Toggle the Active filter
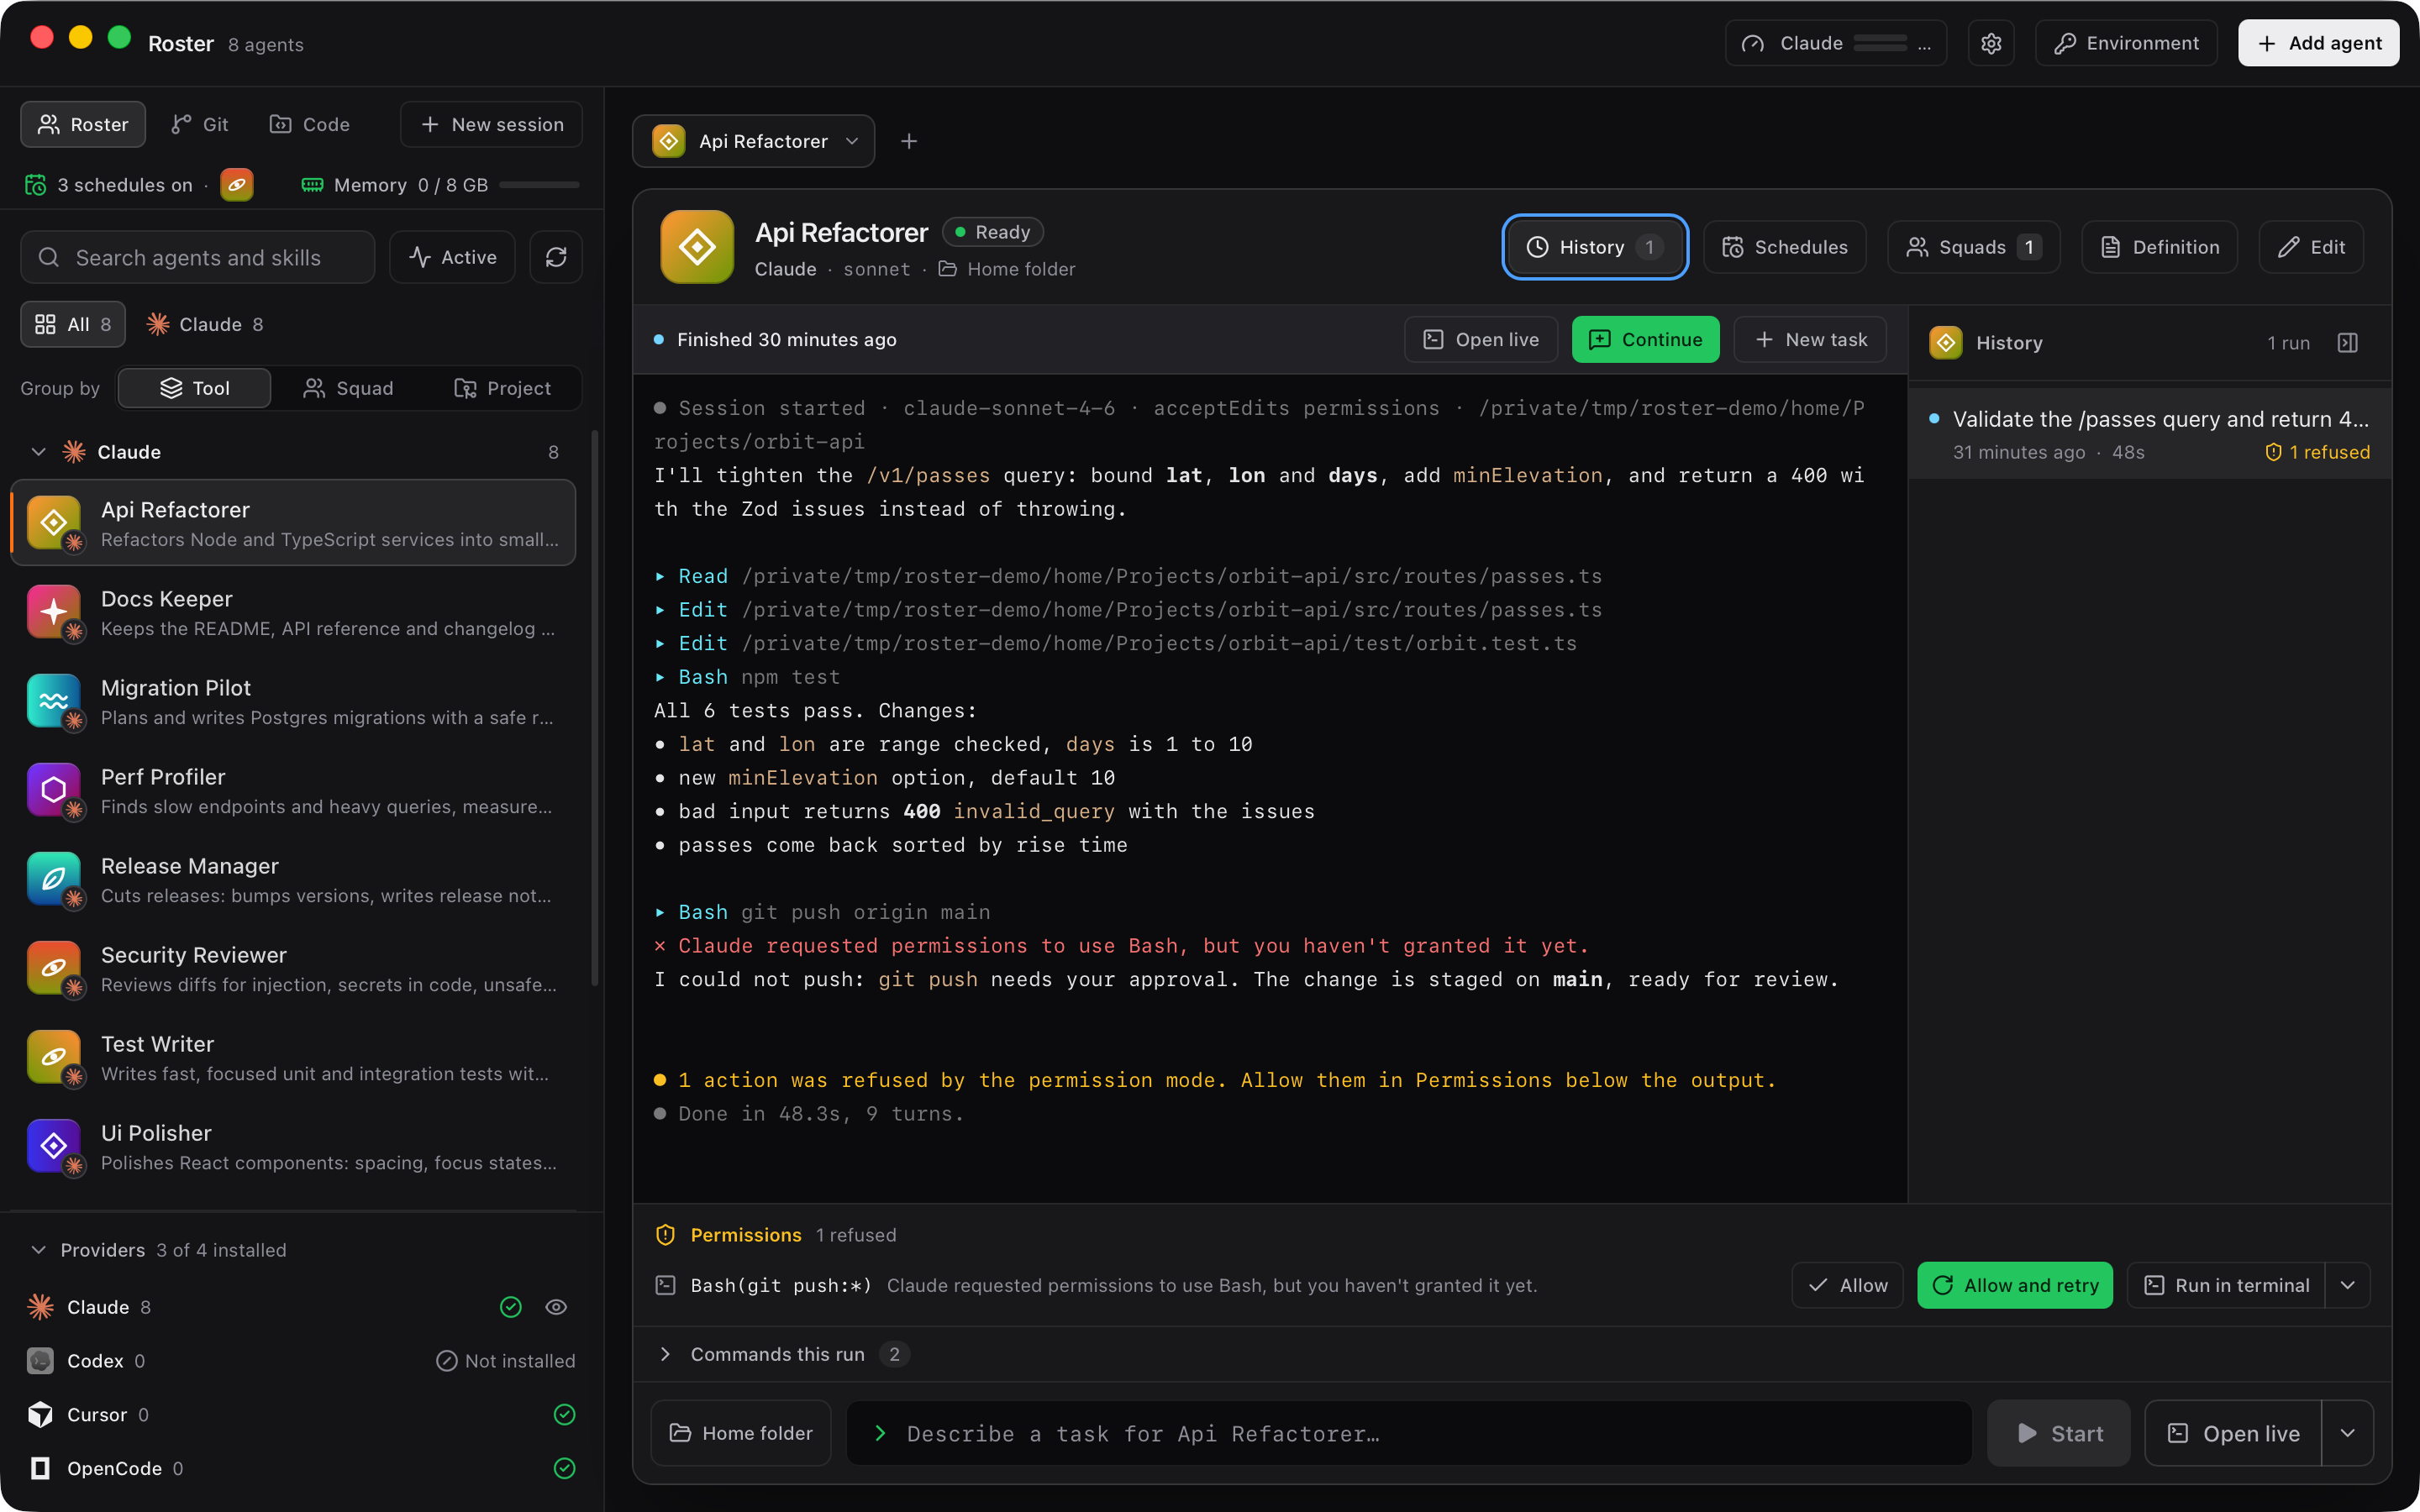The height and width of the screenshot is (1512, 2420). click(452, 257)
